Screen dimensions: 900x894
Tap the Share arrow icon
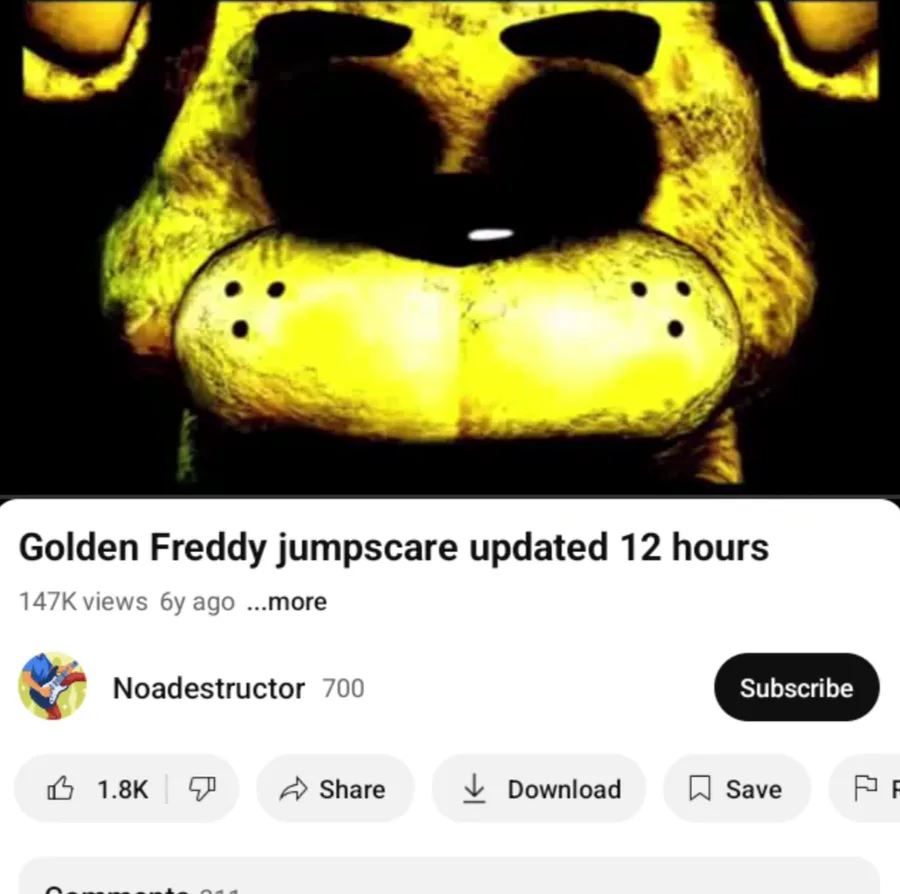coord(293,789)
